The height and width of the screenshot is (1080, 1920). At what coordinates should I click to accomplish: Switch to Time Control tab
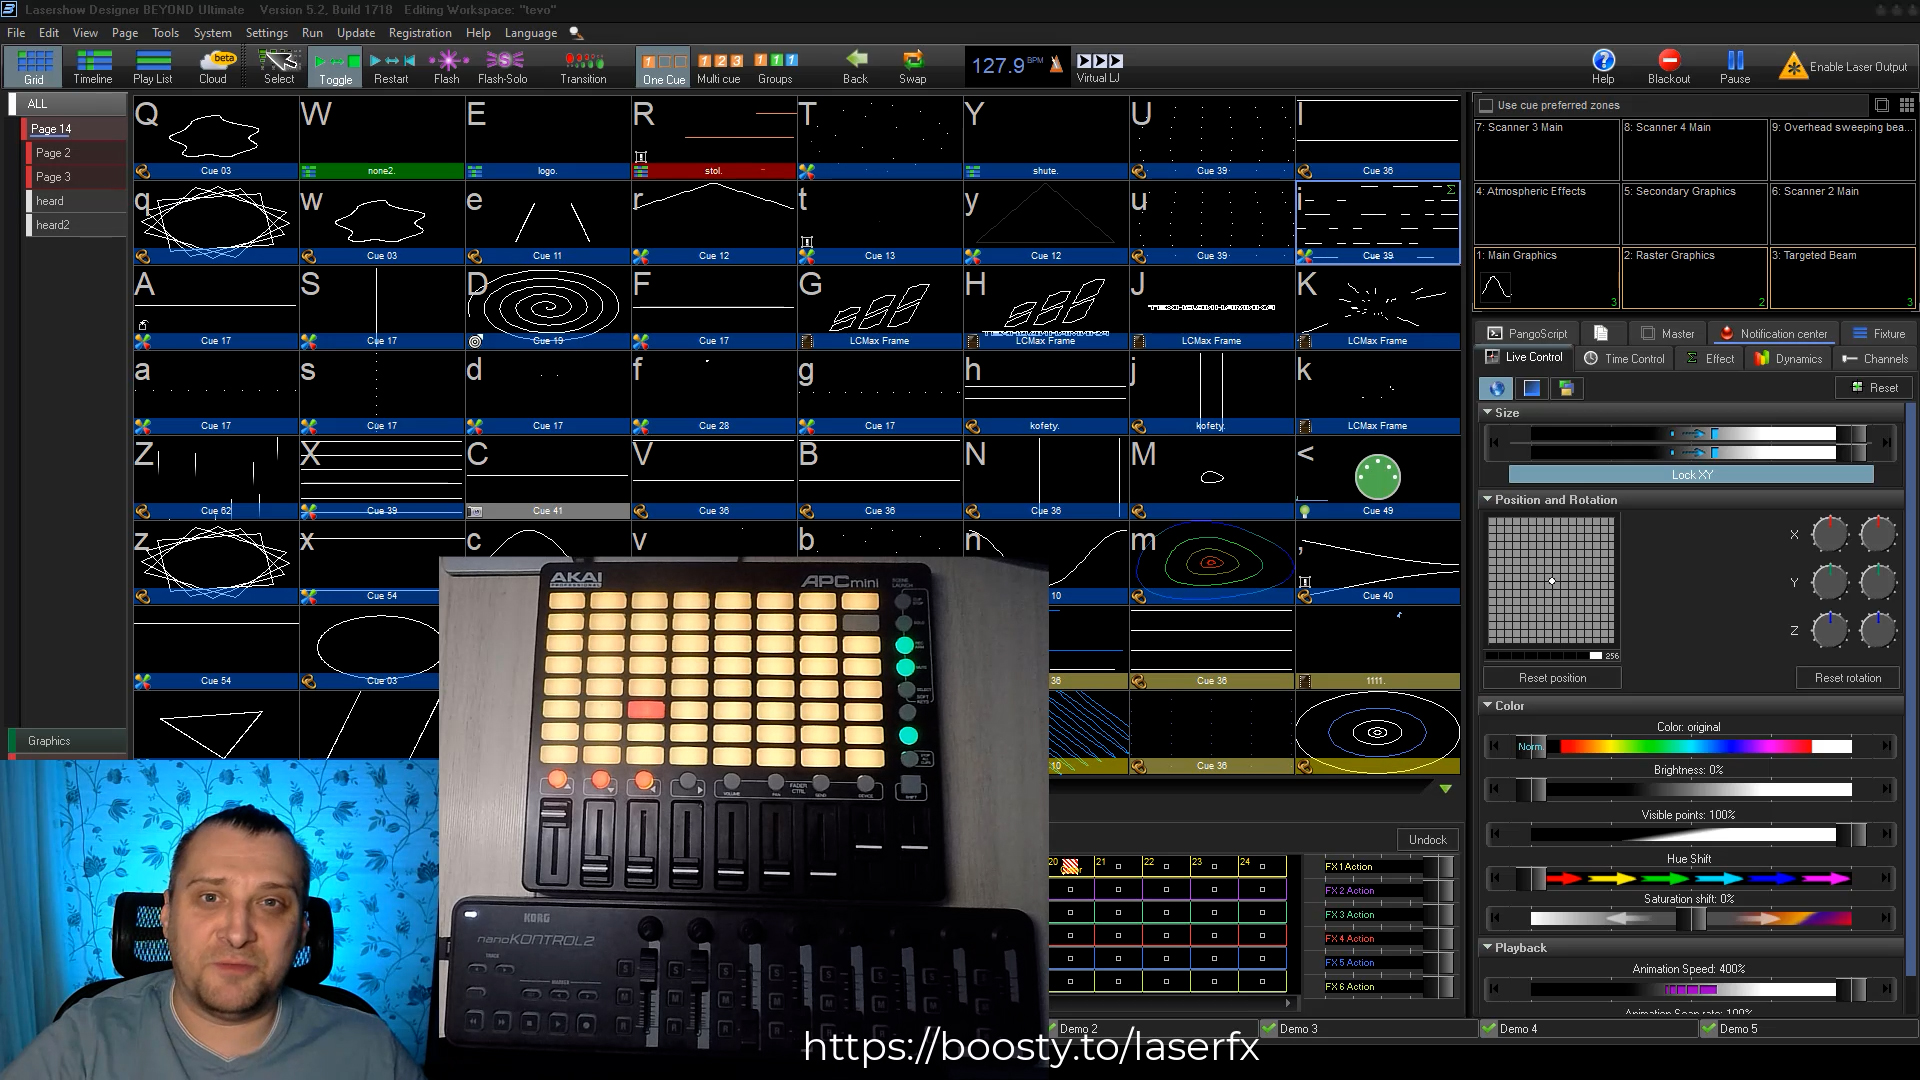pos(1625,359)
